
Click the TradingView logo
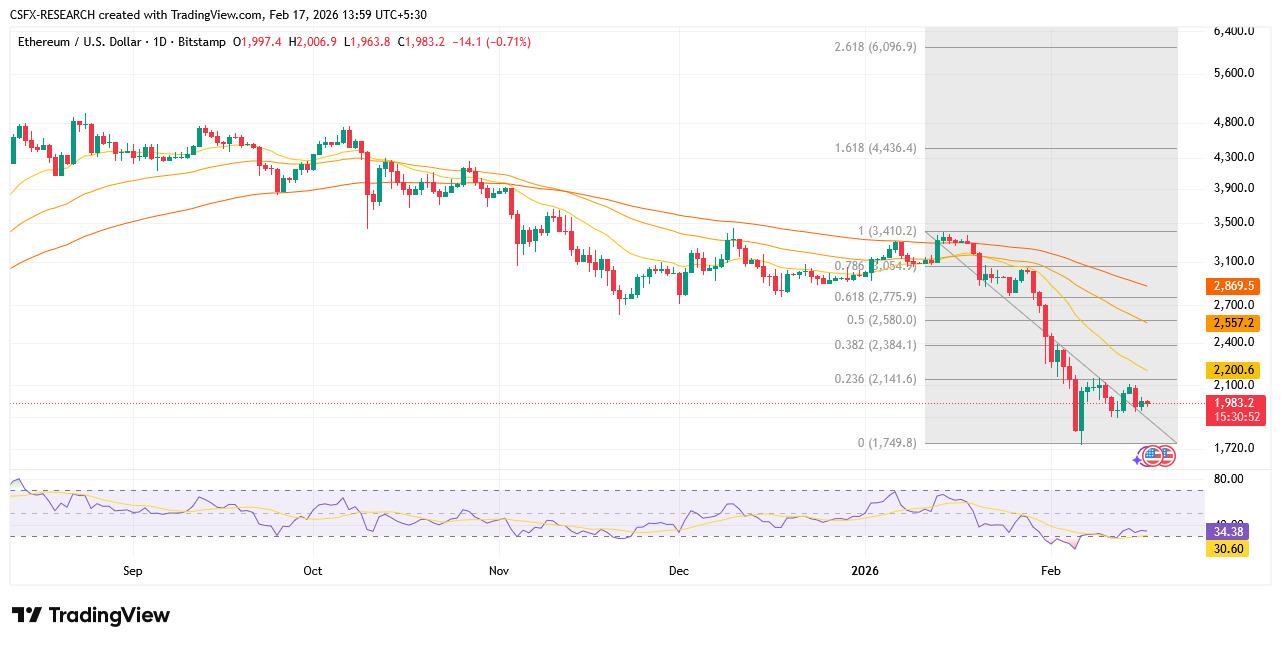91,615
